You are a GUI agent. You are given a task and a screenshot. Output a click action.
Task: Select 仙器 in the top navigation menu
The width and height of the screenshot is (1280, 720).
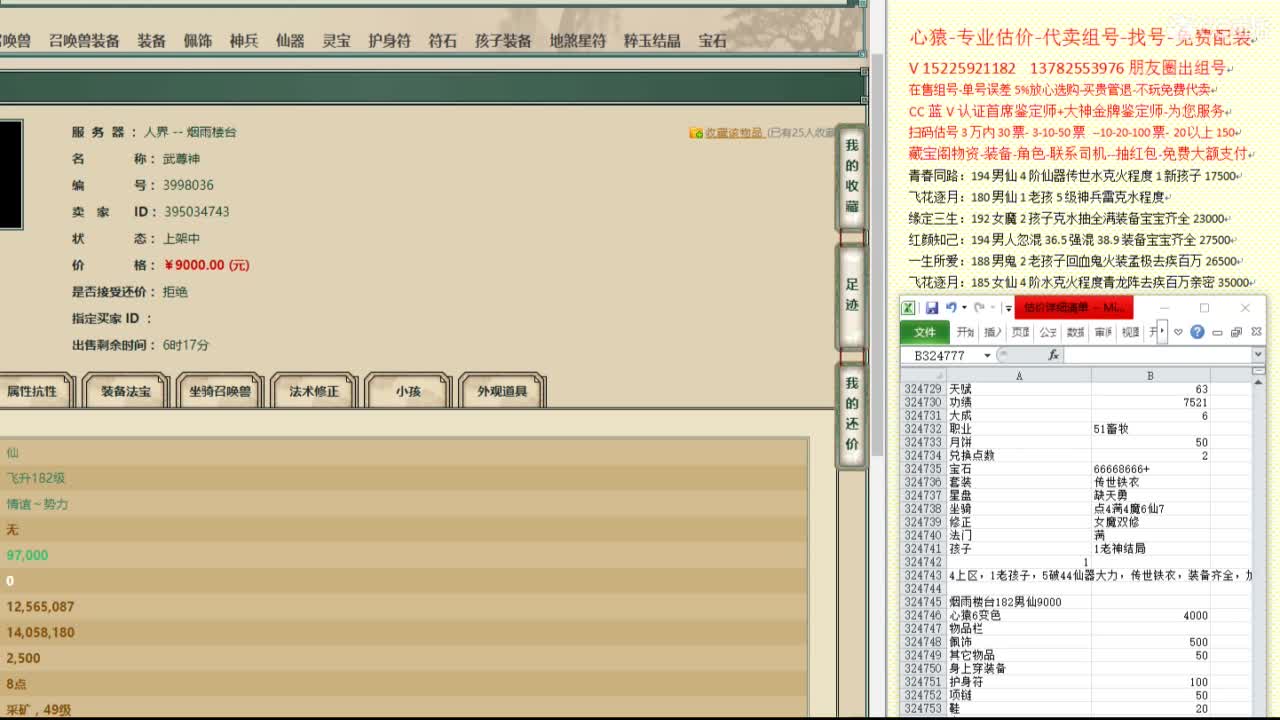click(289, 41)
